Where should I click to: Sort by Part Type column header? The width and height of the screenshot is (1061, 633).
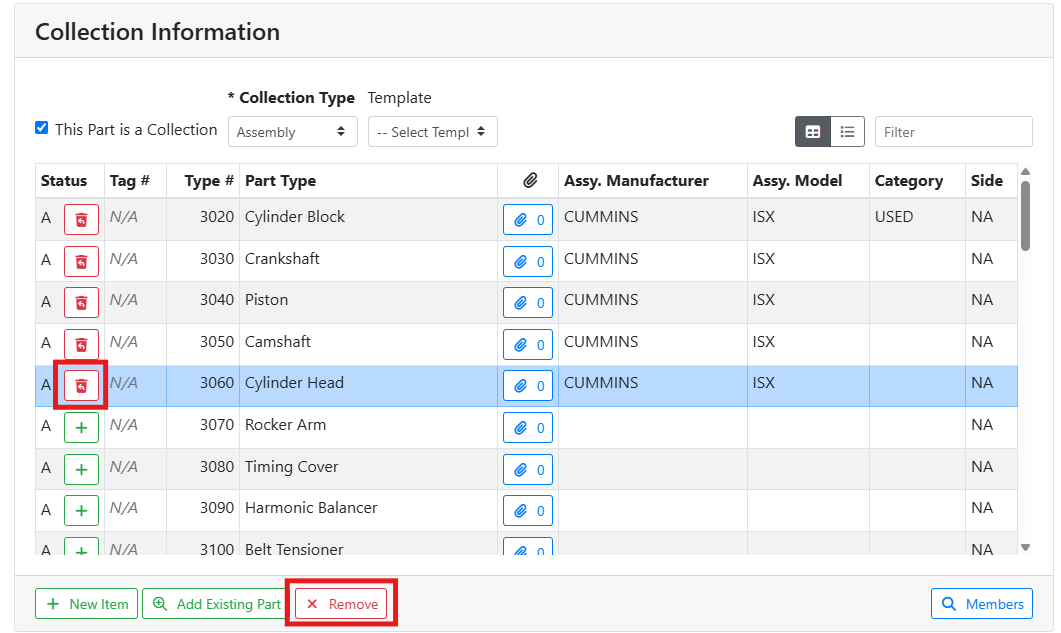[x=280, y=181]
